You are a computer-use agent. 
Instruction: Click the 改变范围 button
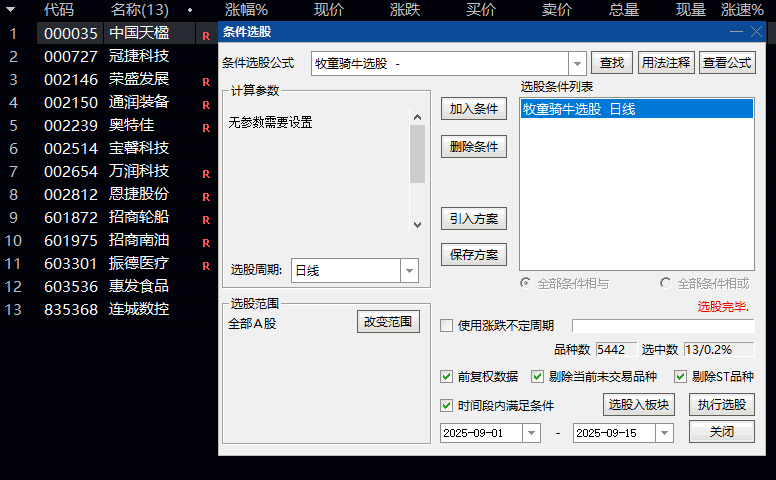point(388,322)
